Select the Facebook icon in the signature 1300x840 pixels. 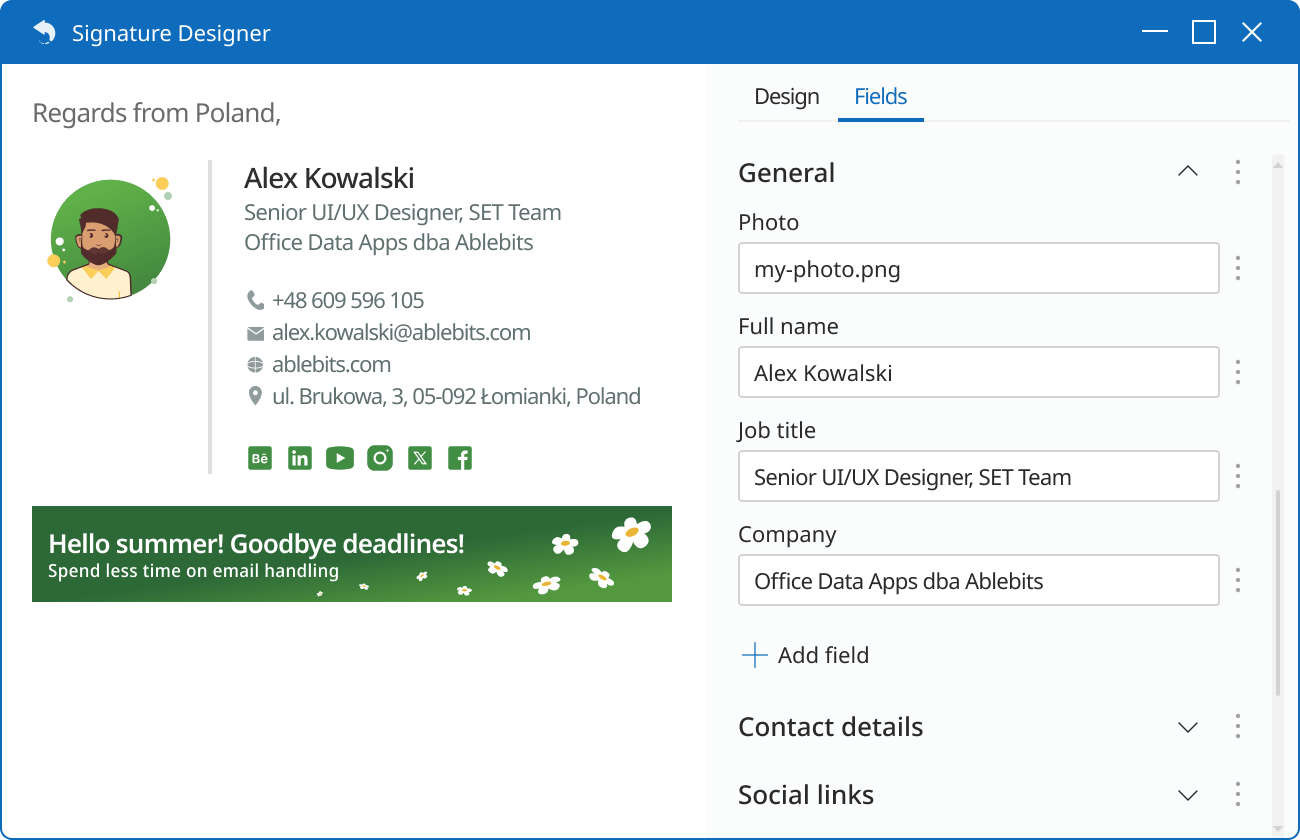459,457
